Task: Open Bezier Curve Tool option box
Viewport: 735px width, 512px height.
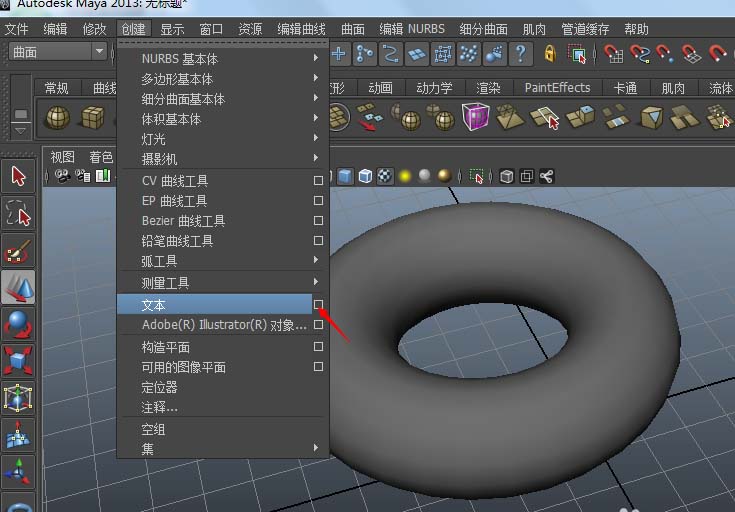Action: (318, 220)
